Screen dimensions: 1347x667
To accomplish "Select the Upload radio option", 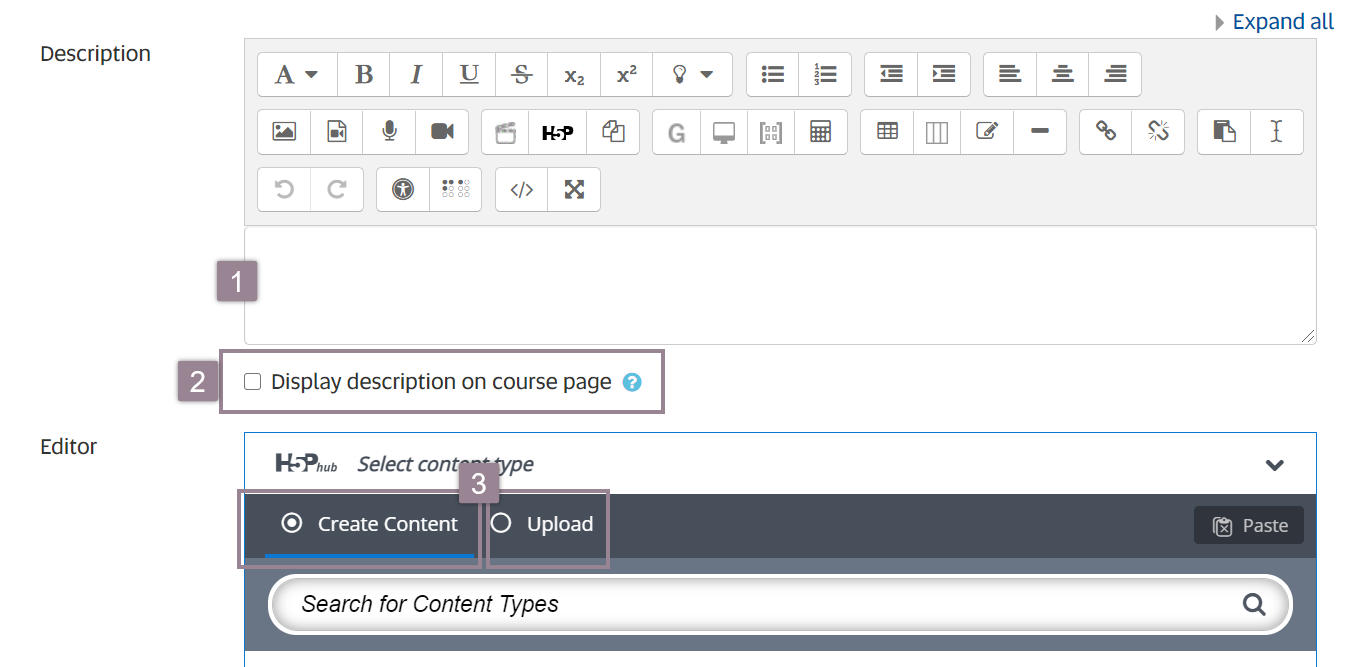I will click(502, 523).
